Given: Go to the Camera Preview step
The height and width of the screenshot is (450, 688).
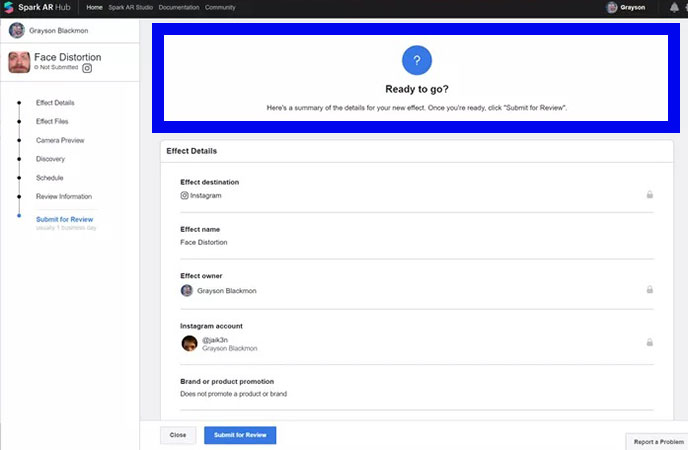Looking at the screenshot, I should (x=60, y=140).
